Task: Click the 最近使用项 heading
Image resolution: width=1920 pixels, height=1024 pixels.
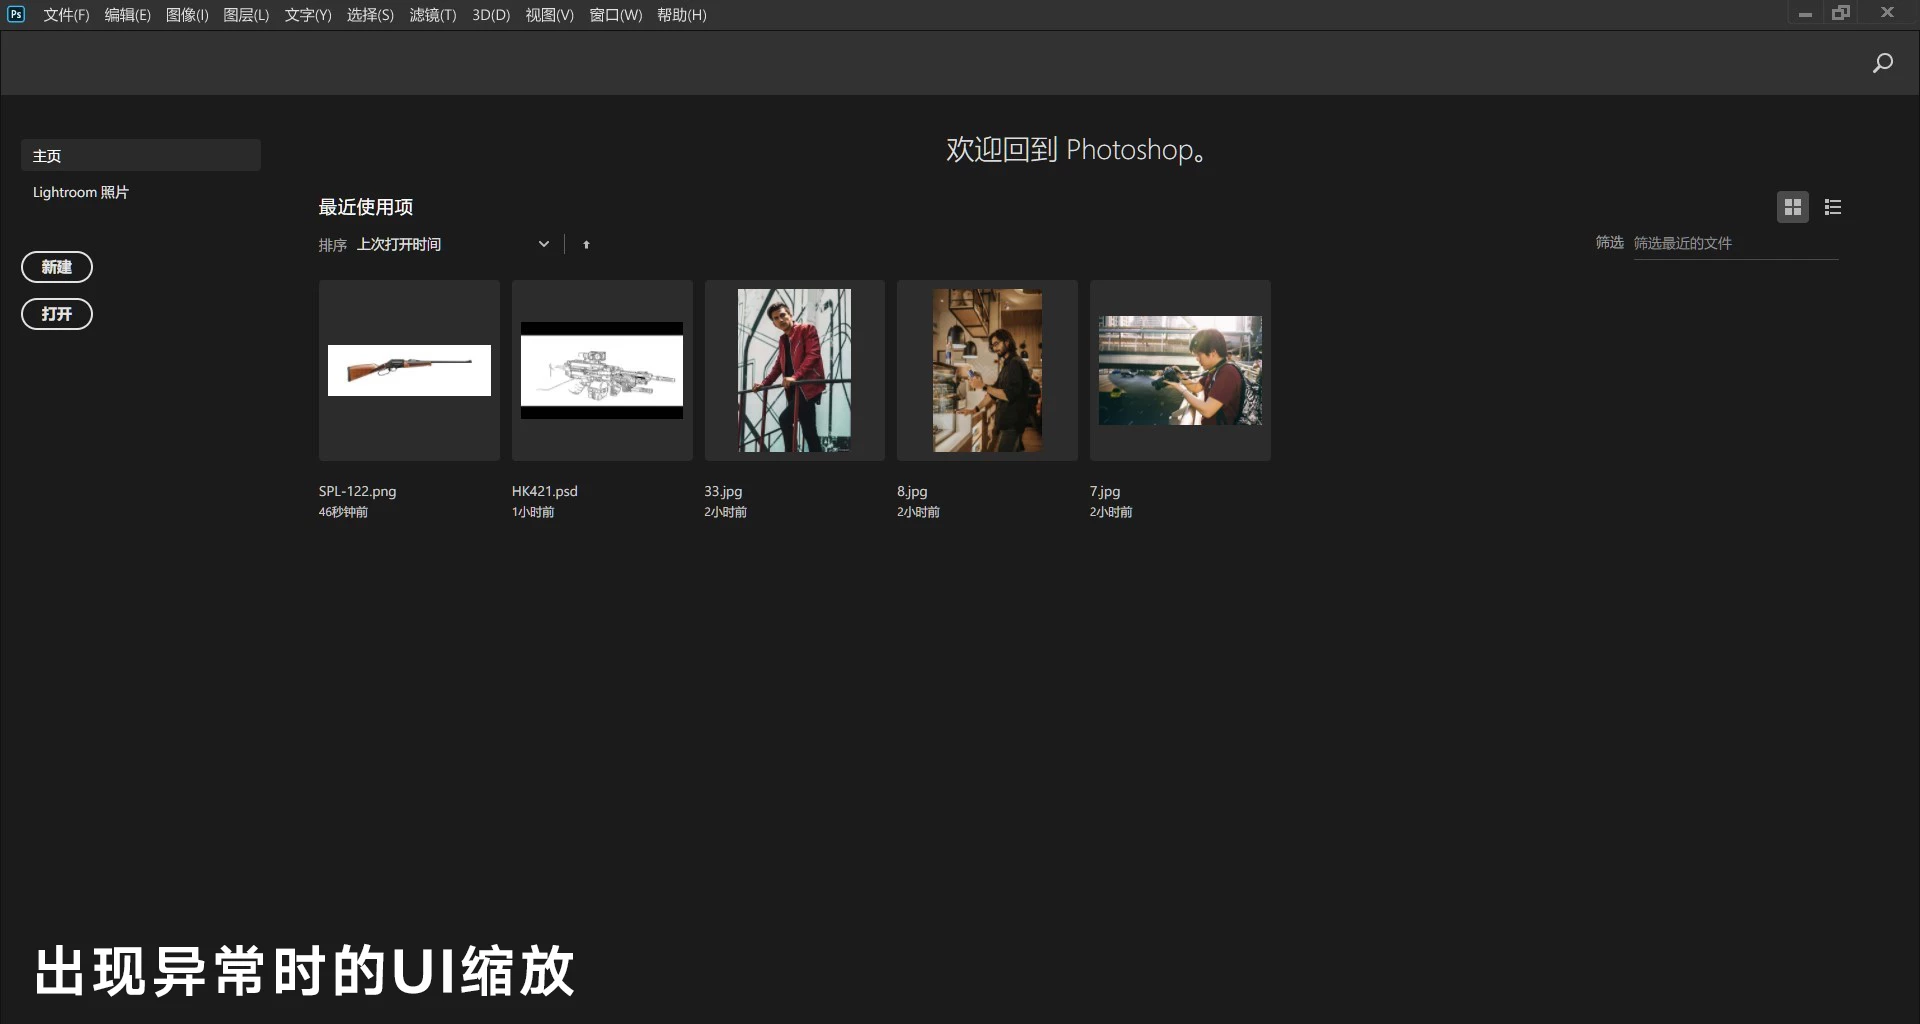Action: pos(366,207)
